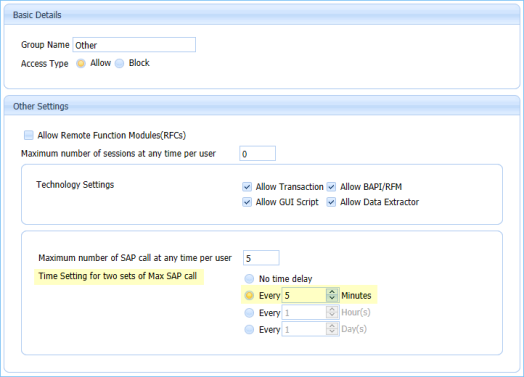524x377 pixels.
Task: Select the Every Minutes radio option
Action: [249, 295]
